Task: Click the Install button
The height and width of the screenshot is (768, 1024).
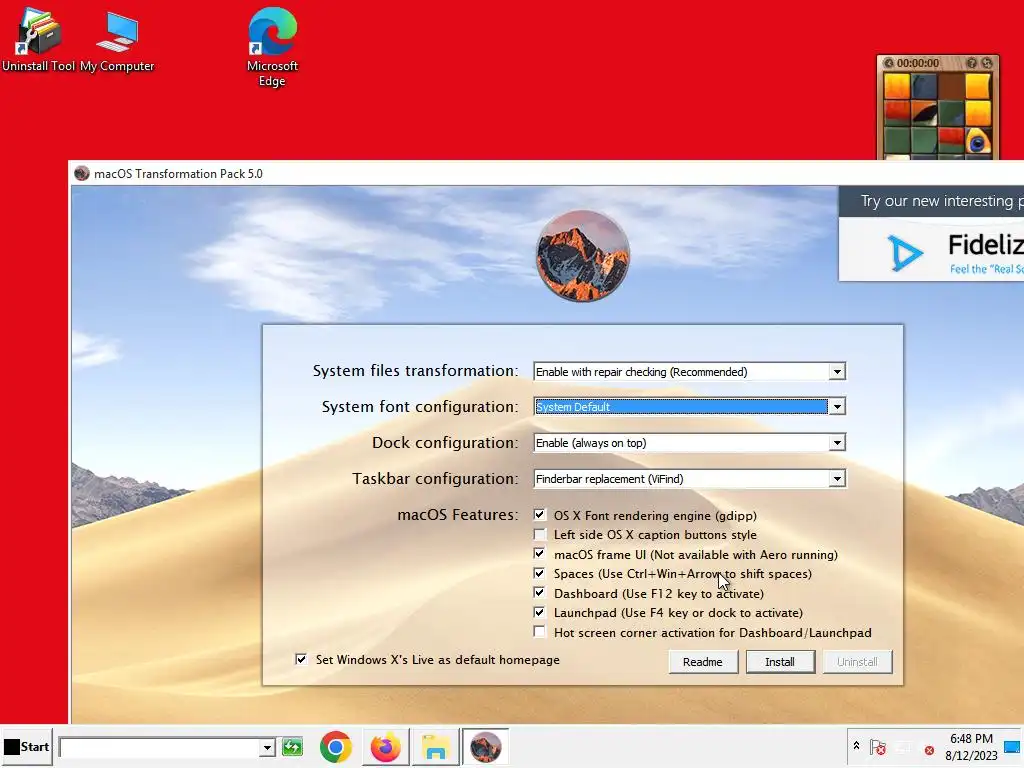Action: 780,662
